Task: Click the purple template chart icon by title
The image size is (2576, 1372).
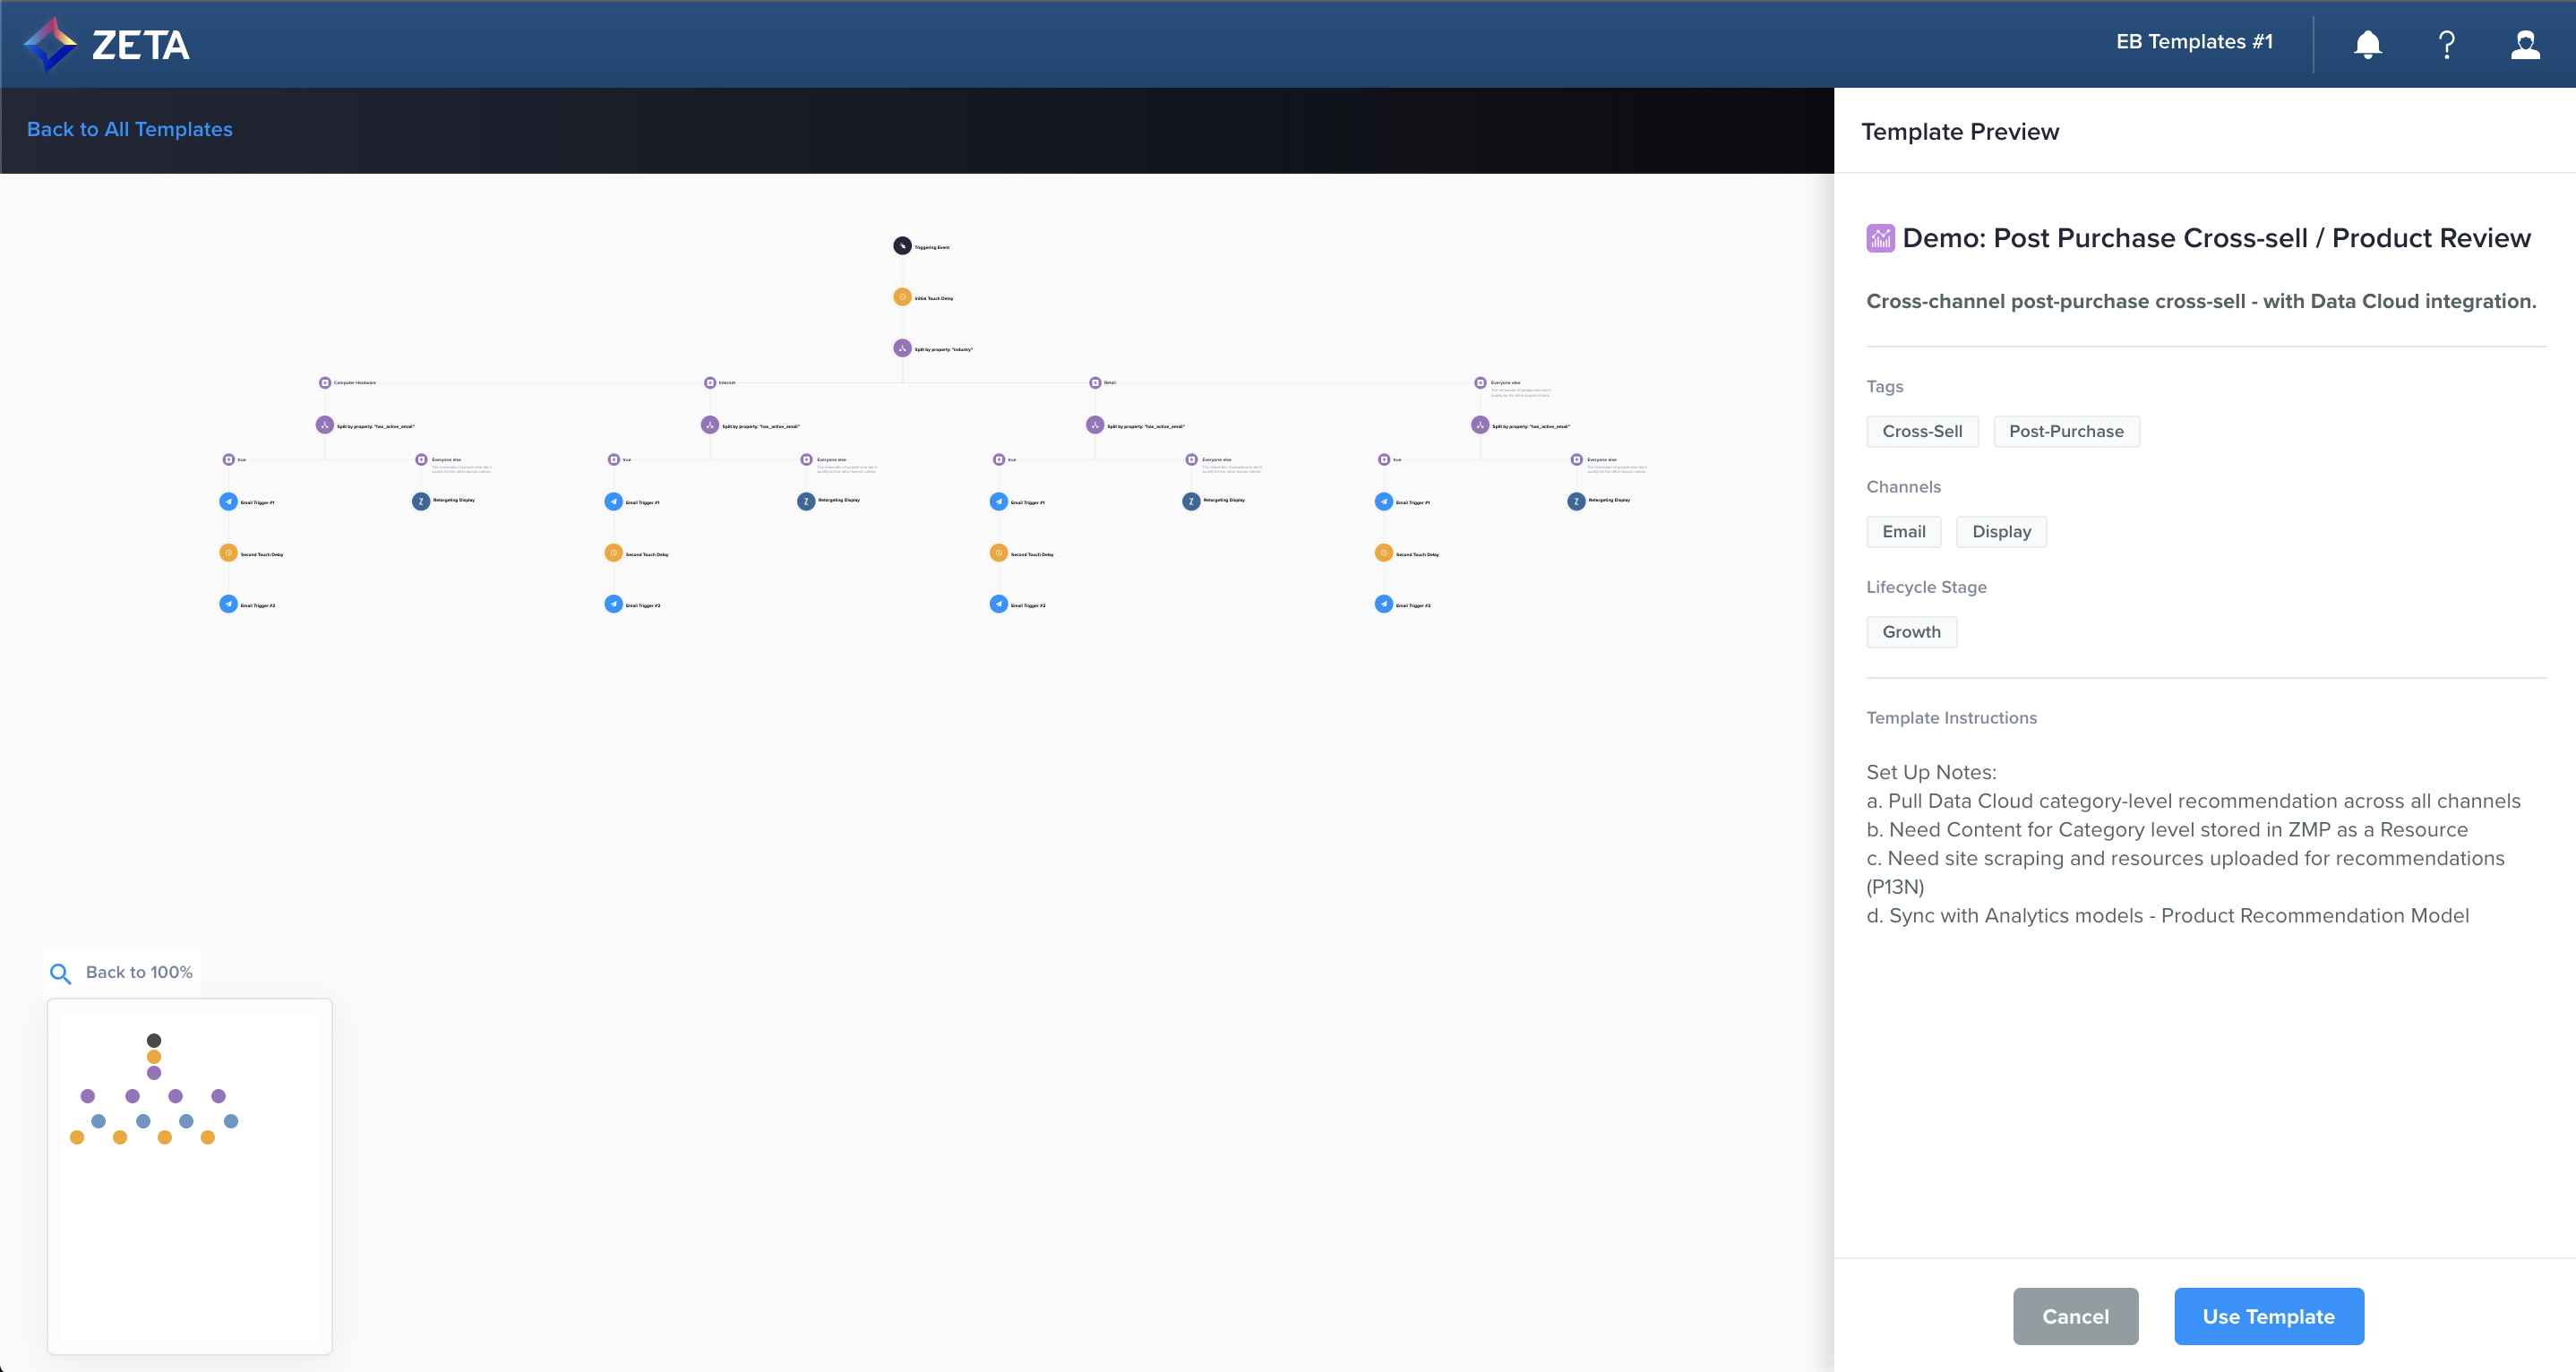Action: click(x=1880, y=238)
